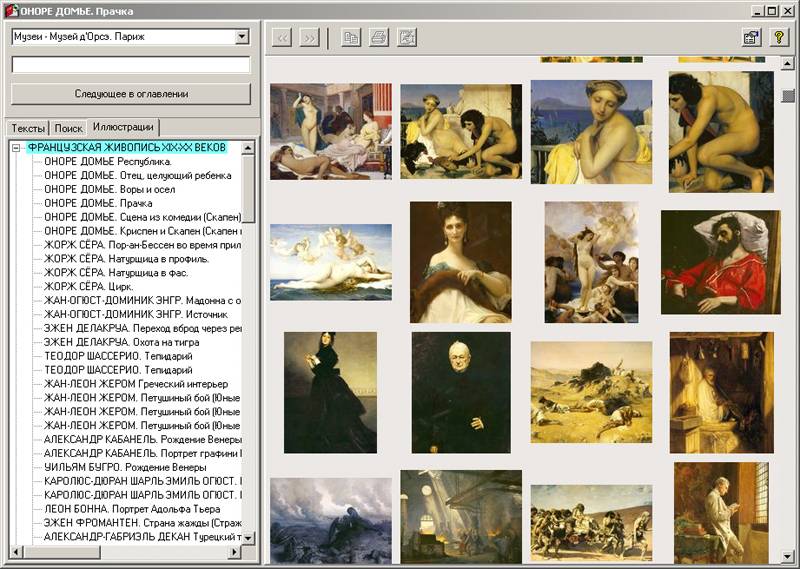Select 'АЛЕКСАНДР КАБАНЕЛЬ. Портрет графини' entry
The image size is (800, 569).
click(142, 453)
